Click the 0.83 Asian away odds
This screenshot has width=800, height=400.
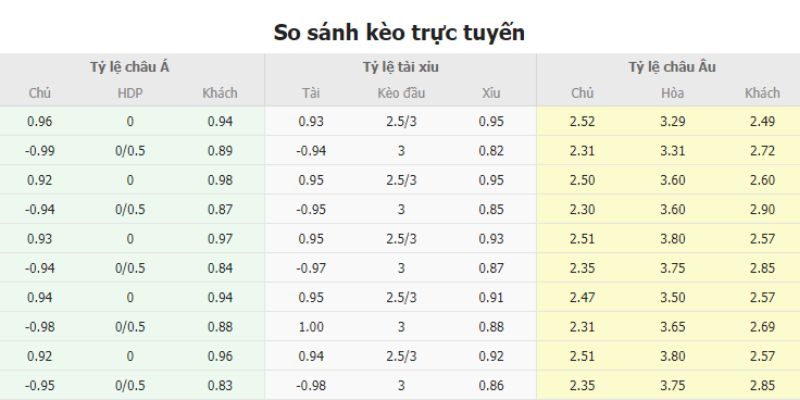coord(220,385)
